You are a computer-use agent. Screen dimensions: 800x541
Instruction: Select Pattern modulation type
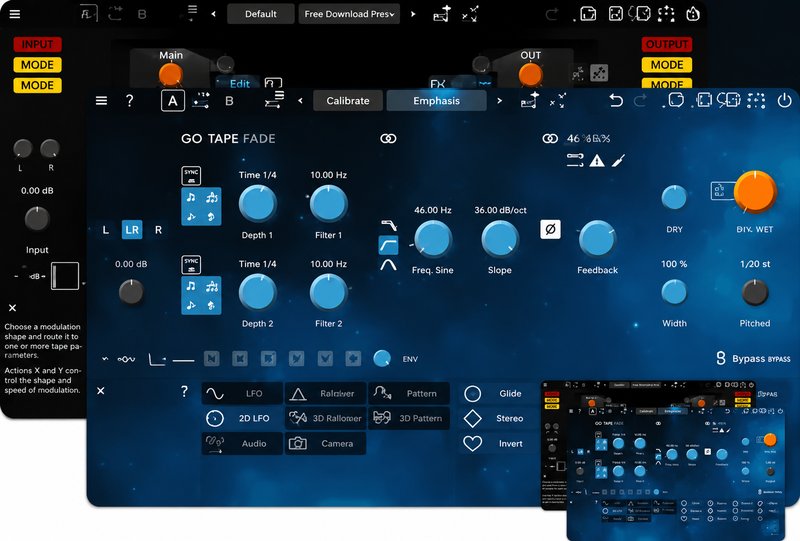(x=409, y=394)
